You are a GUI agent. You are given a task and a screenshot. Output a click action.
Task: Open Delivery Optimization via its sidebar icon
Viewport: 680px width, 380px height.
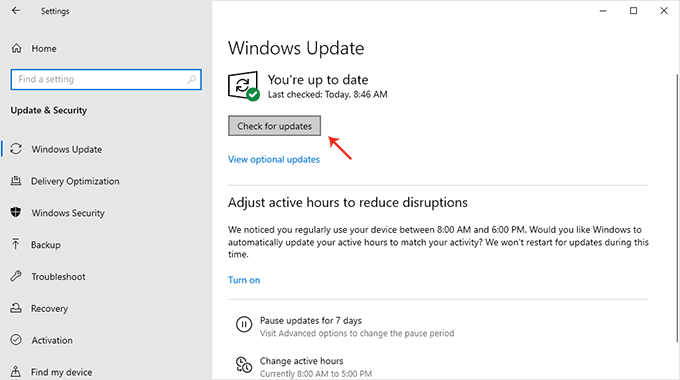point(16,181)
